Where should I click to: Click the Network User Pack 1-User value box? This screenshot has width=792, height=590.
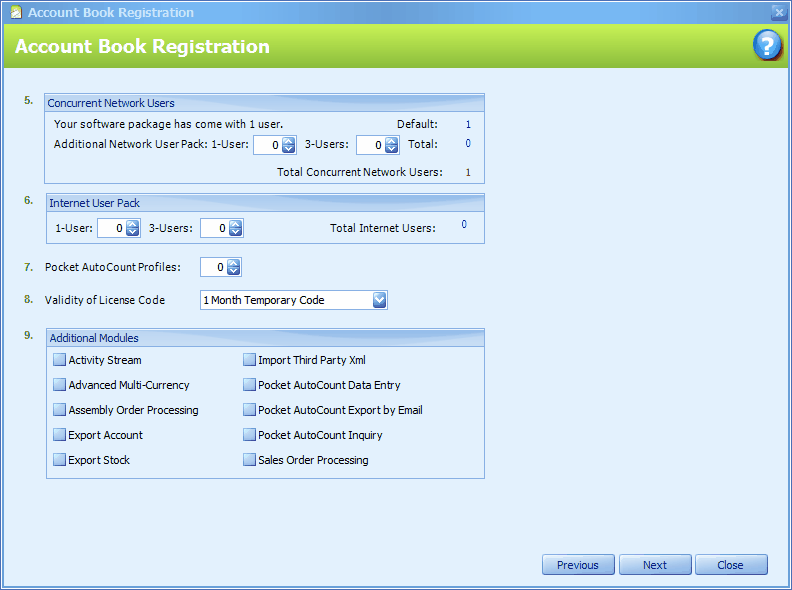pos(268,145)
